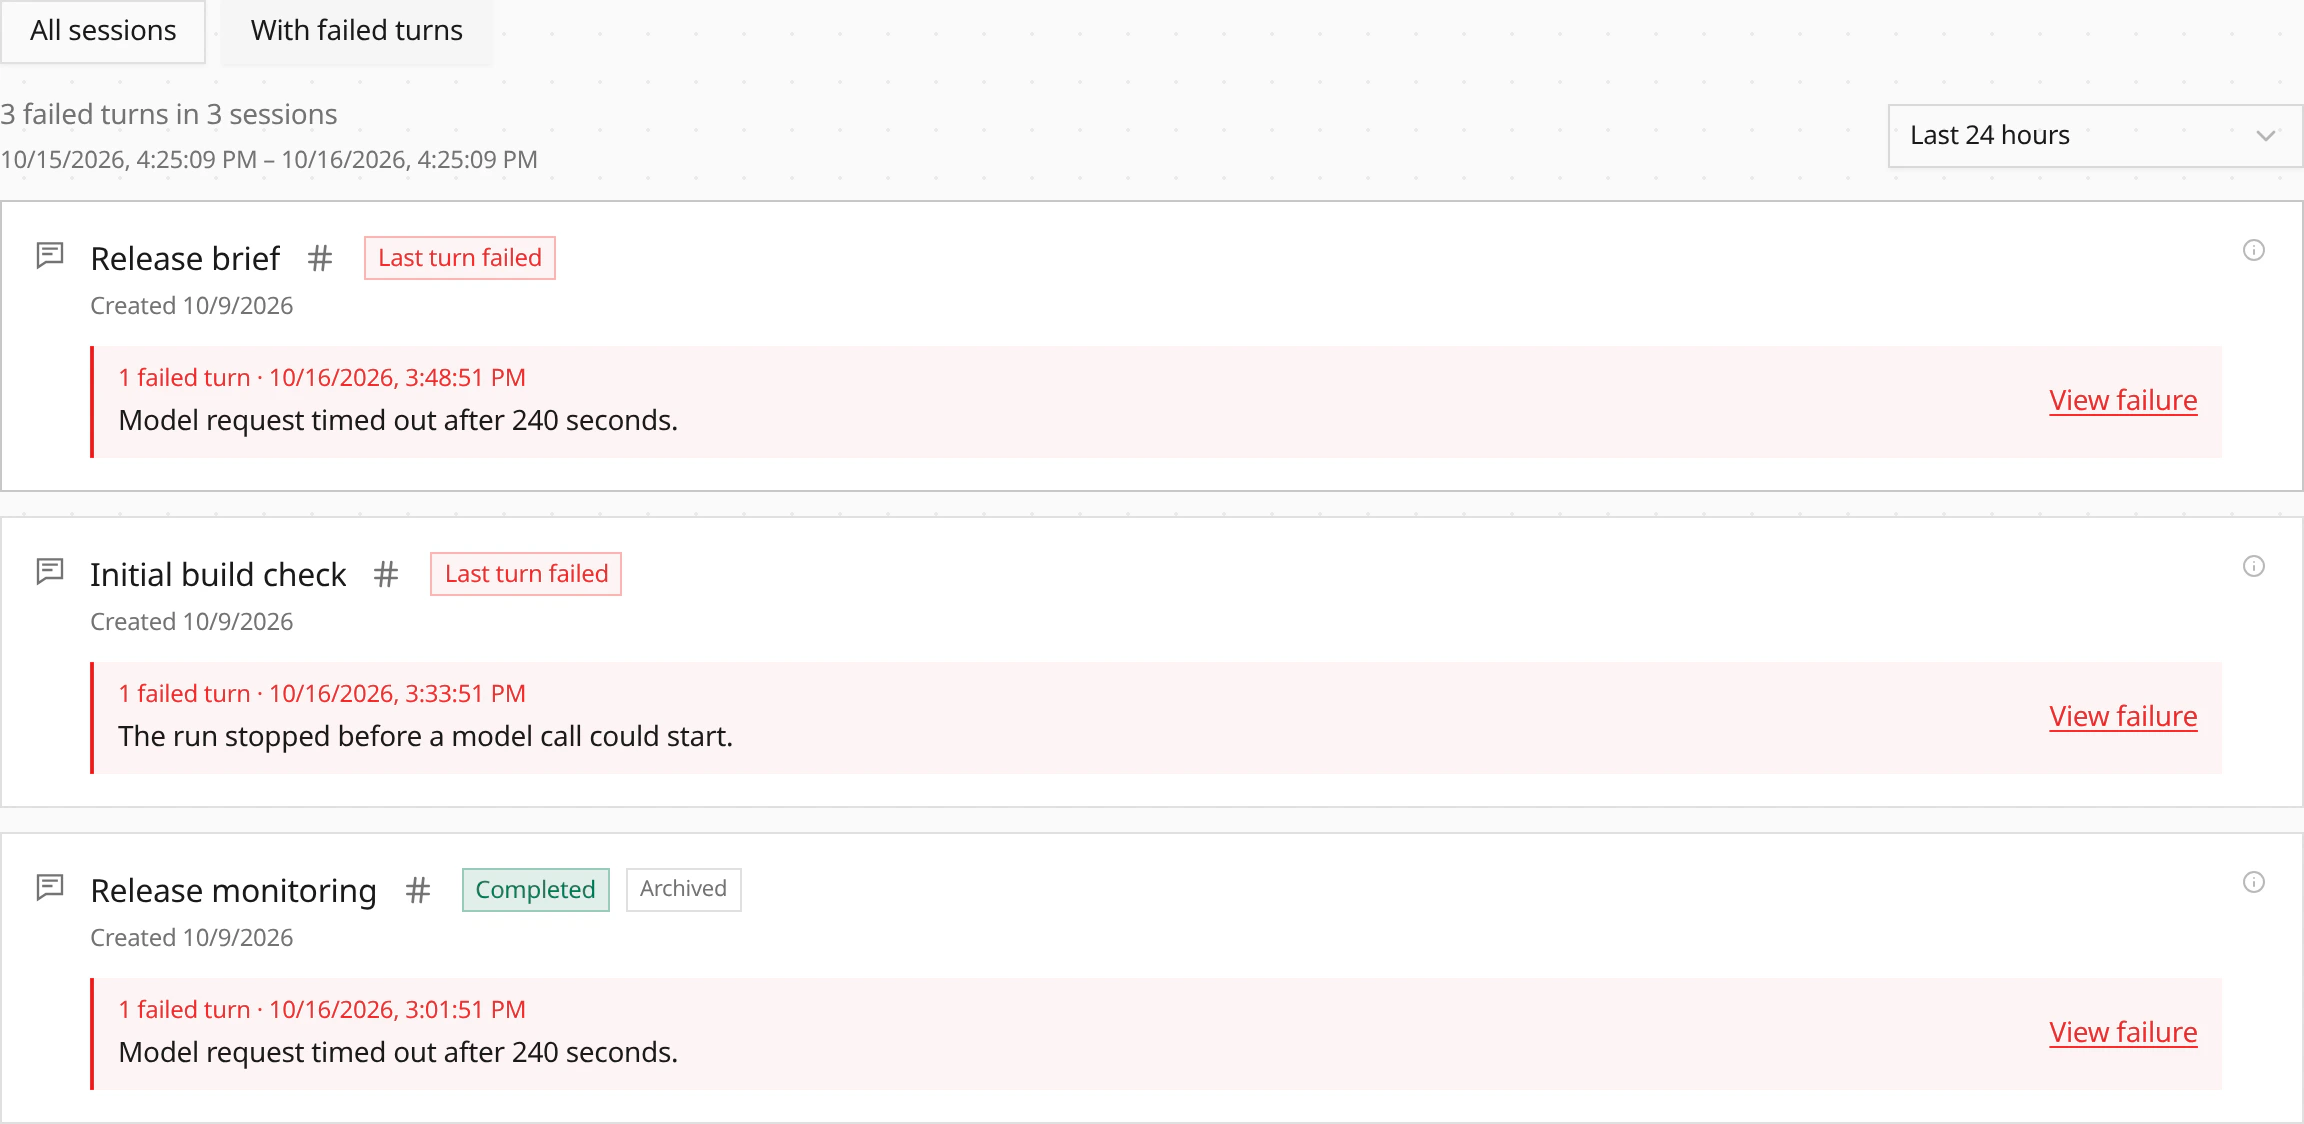Click info icon on Release brief card
This screenshot has width=2304, height=1124.
point(2254,250)
